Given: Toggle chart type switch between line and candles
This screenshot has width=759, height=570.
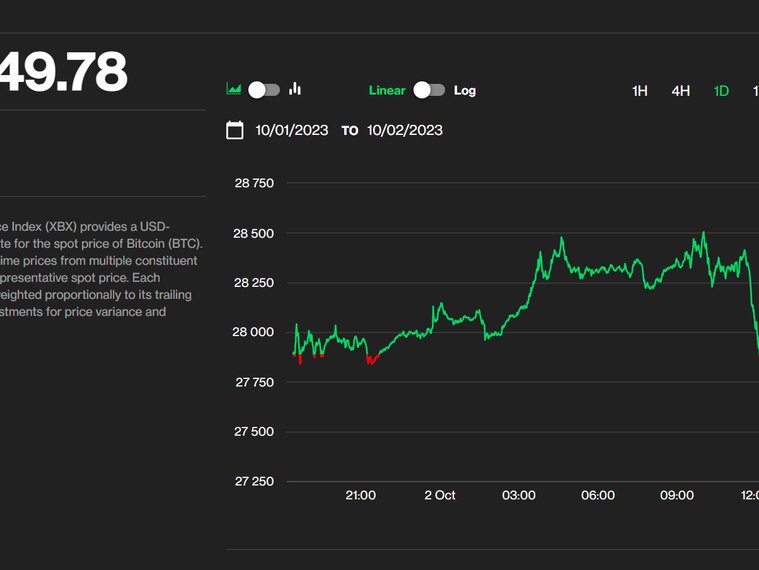Looking at the screenshot, I should pos(264,90).
